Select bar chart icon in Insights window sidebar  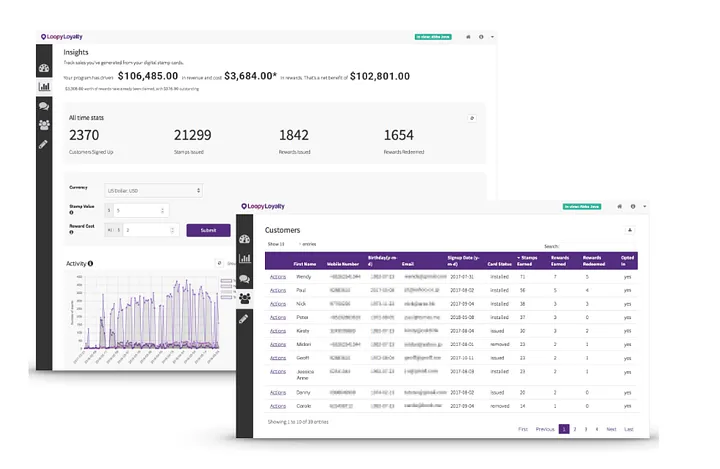pyautogui.click(x=44, y=86)
